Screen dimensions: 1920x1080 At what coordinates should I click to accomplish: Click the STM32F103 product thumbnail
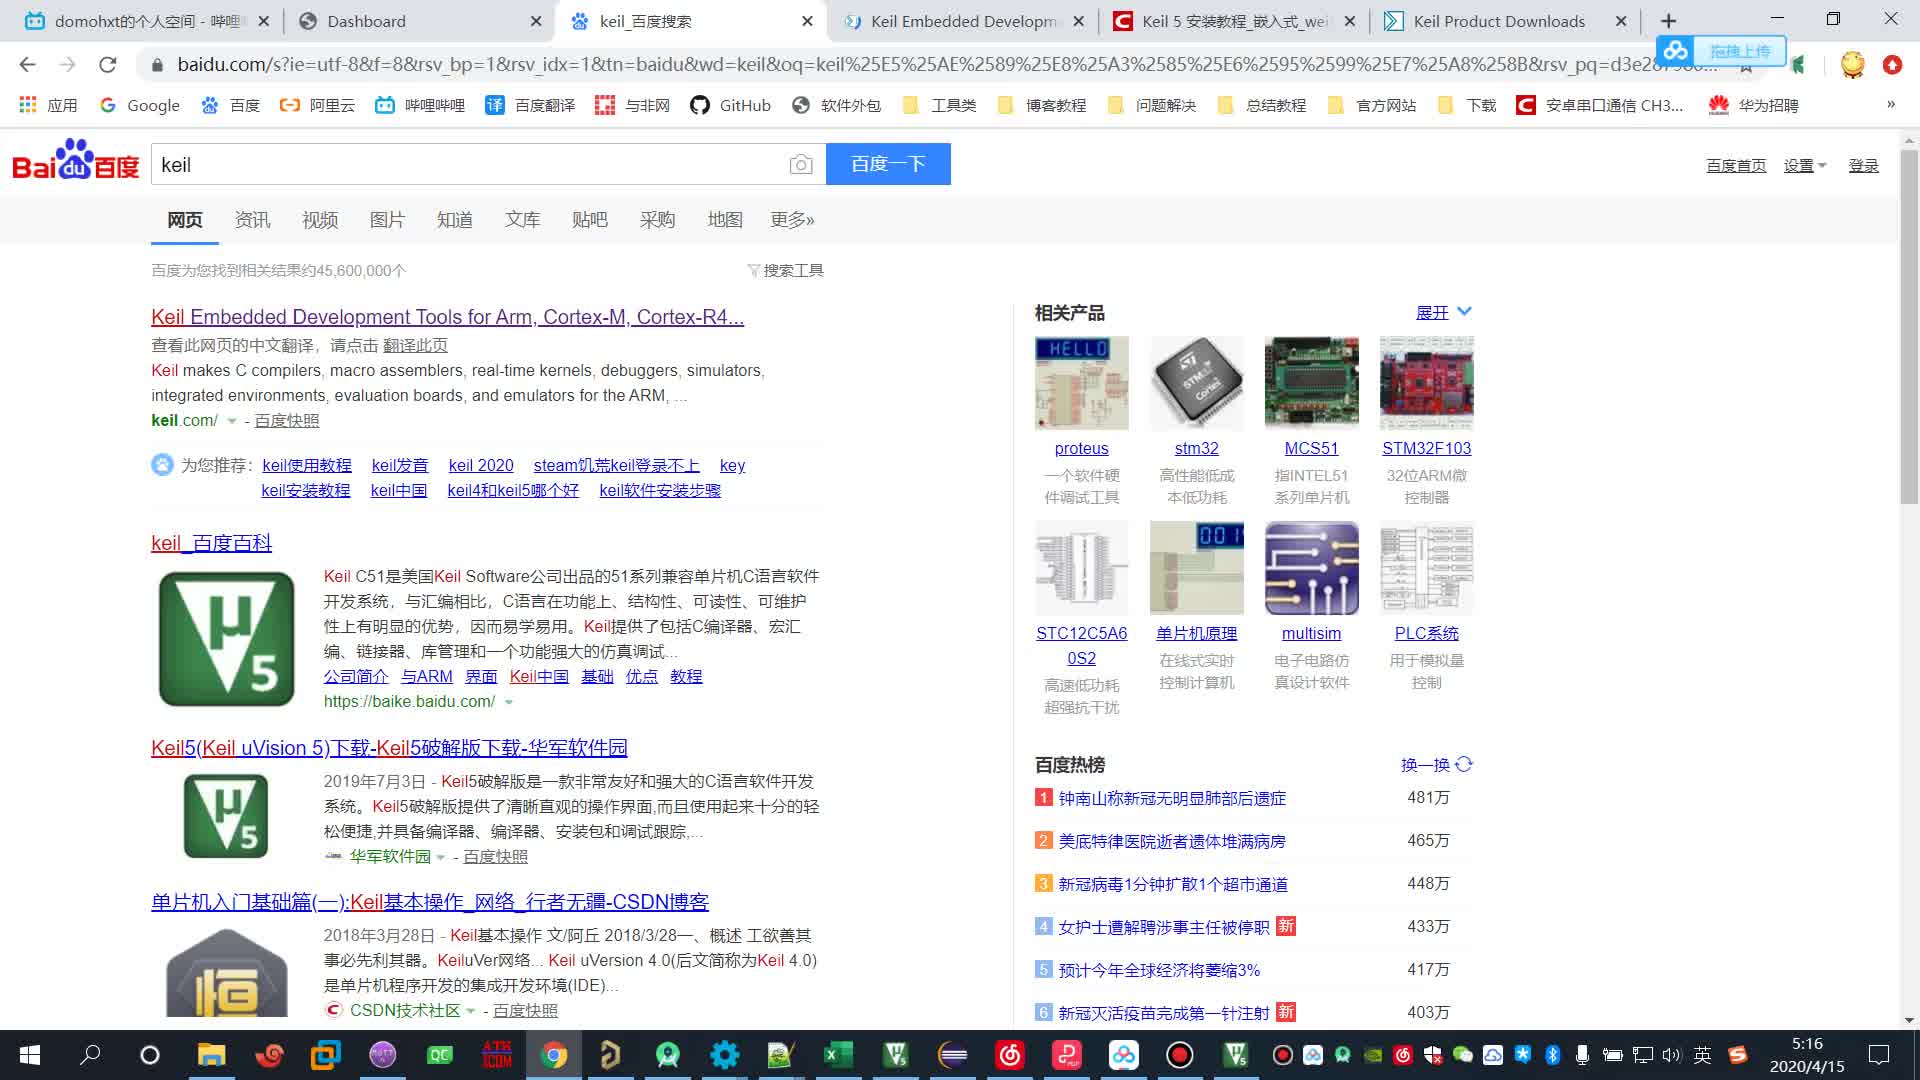click(x=1426, y=383)
